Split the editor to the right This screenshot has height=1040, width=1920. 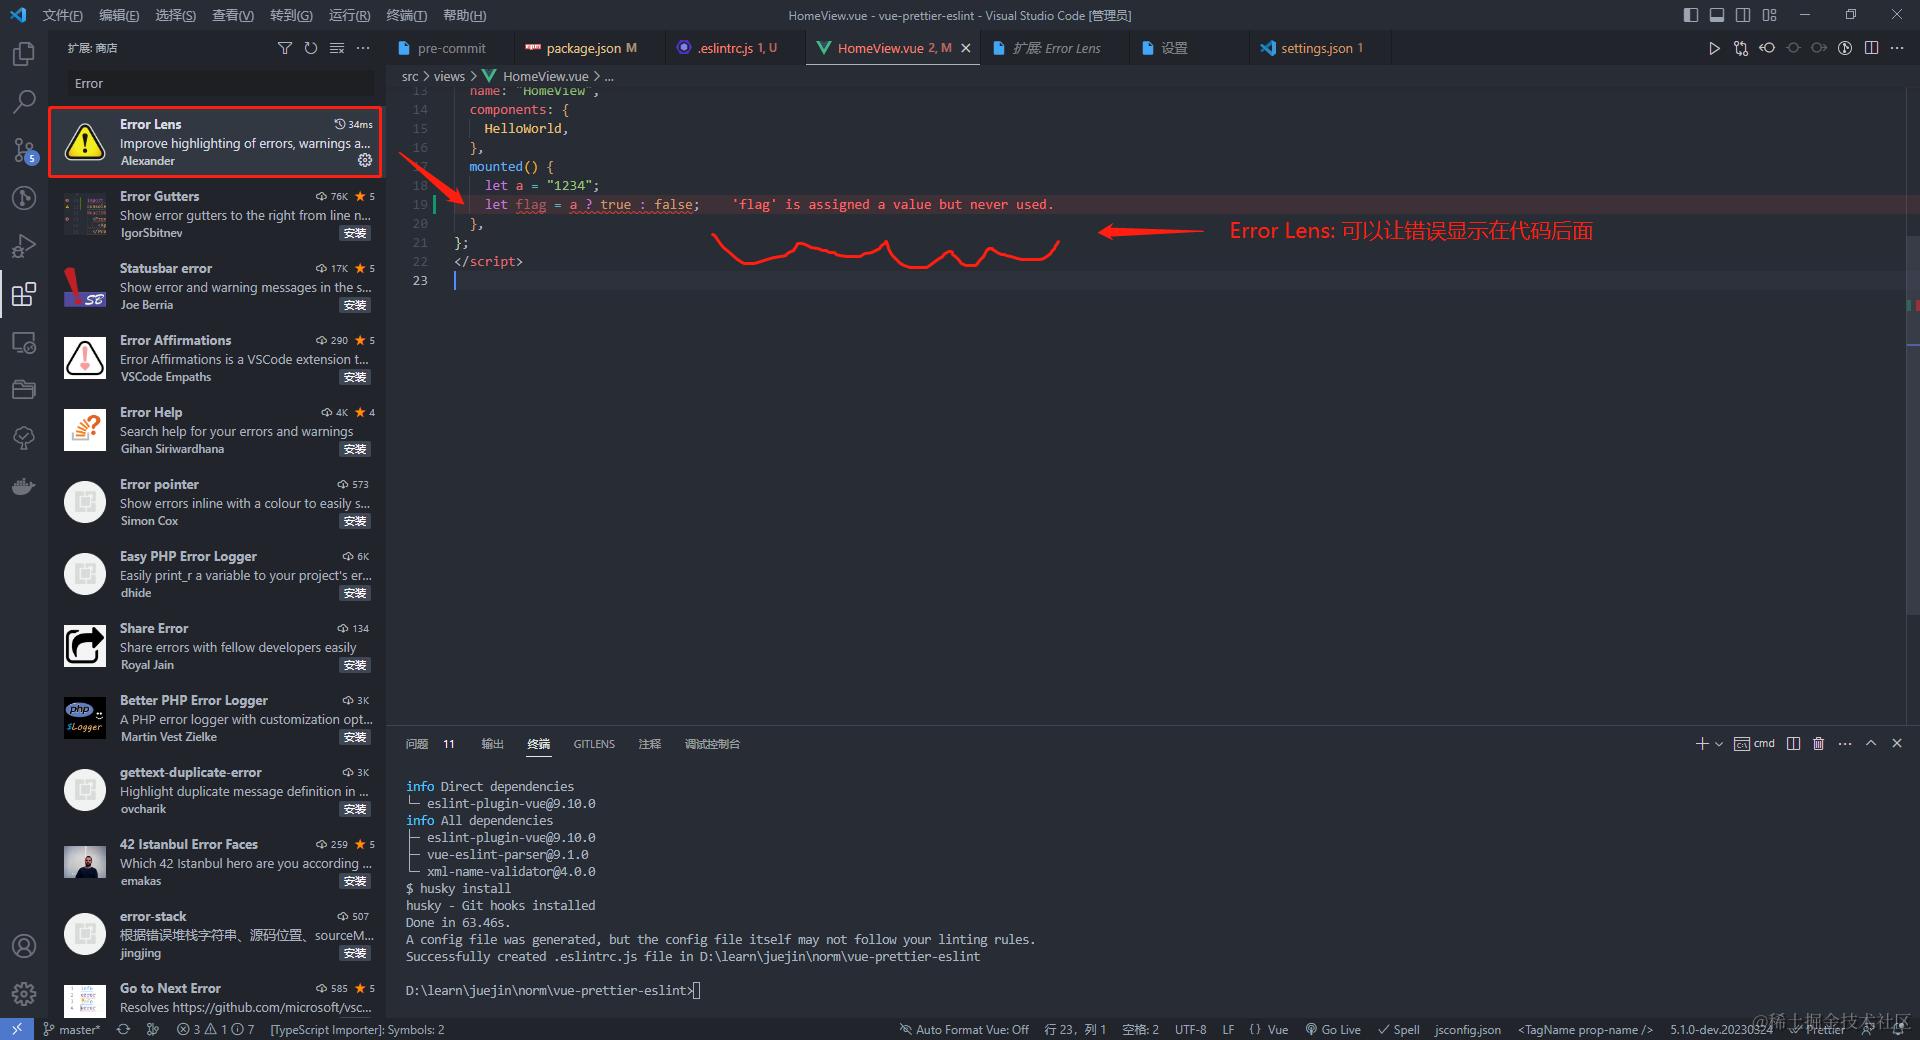tap(1871, 48)
